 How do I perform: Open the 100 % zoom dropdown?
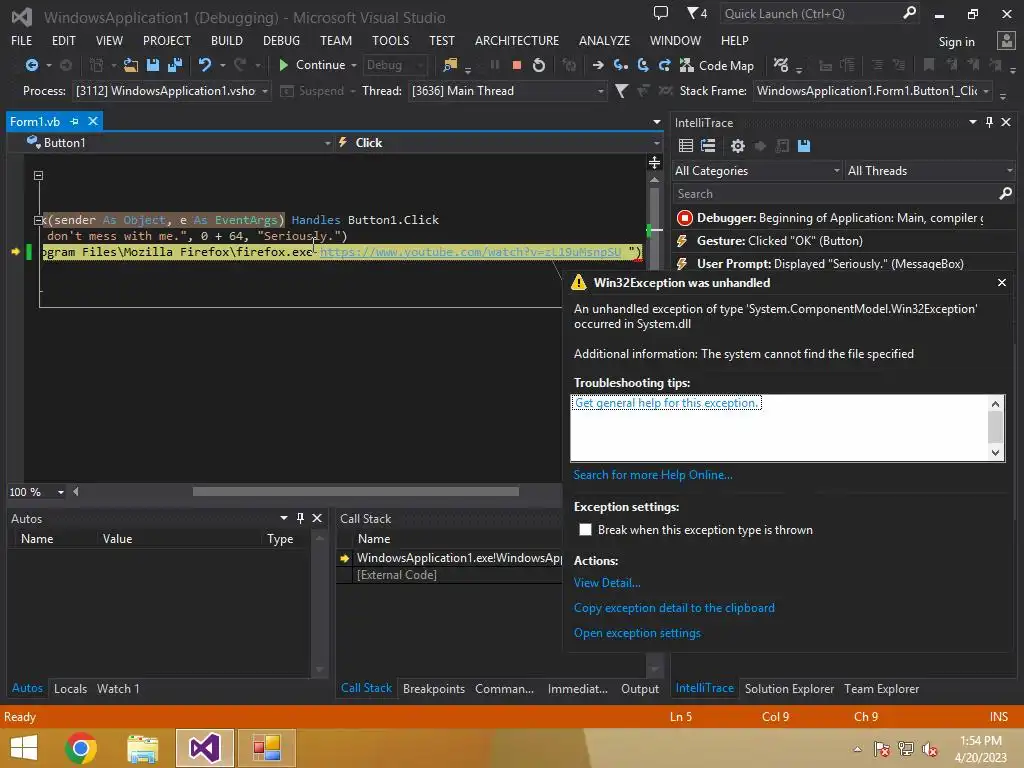pyautogui.click(x=60, y=492)
